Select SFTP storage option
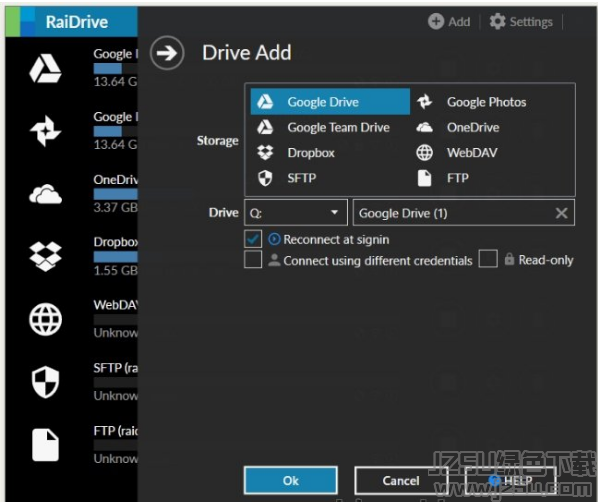 click(x=330, y=178)
